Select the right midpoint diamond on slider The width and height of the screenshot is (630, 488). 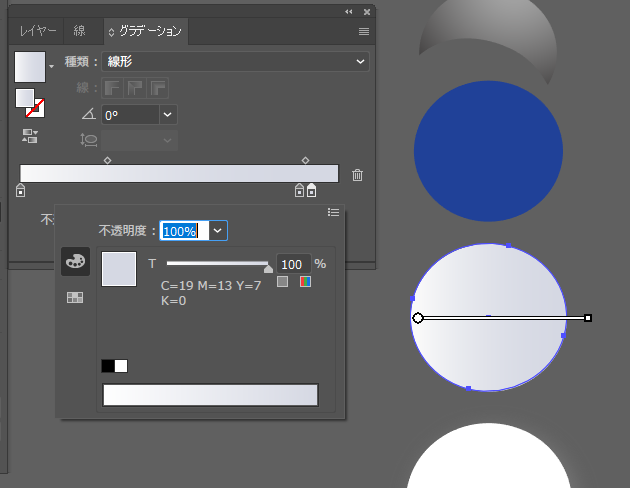pos(305,160)
